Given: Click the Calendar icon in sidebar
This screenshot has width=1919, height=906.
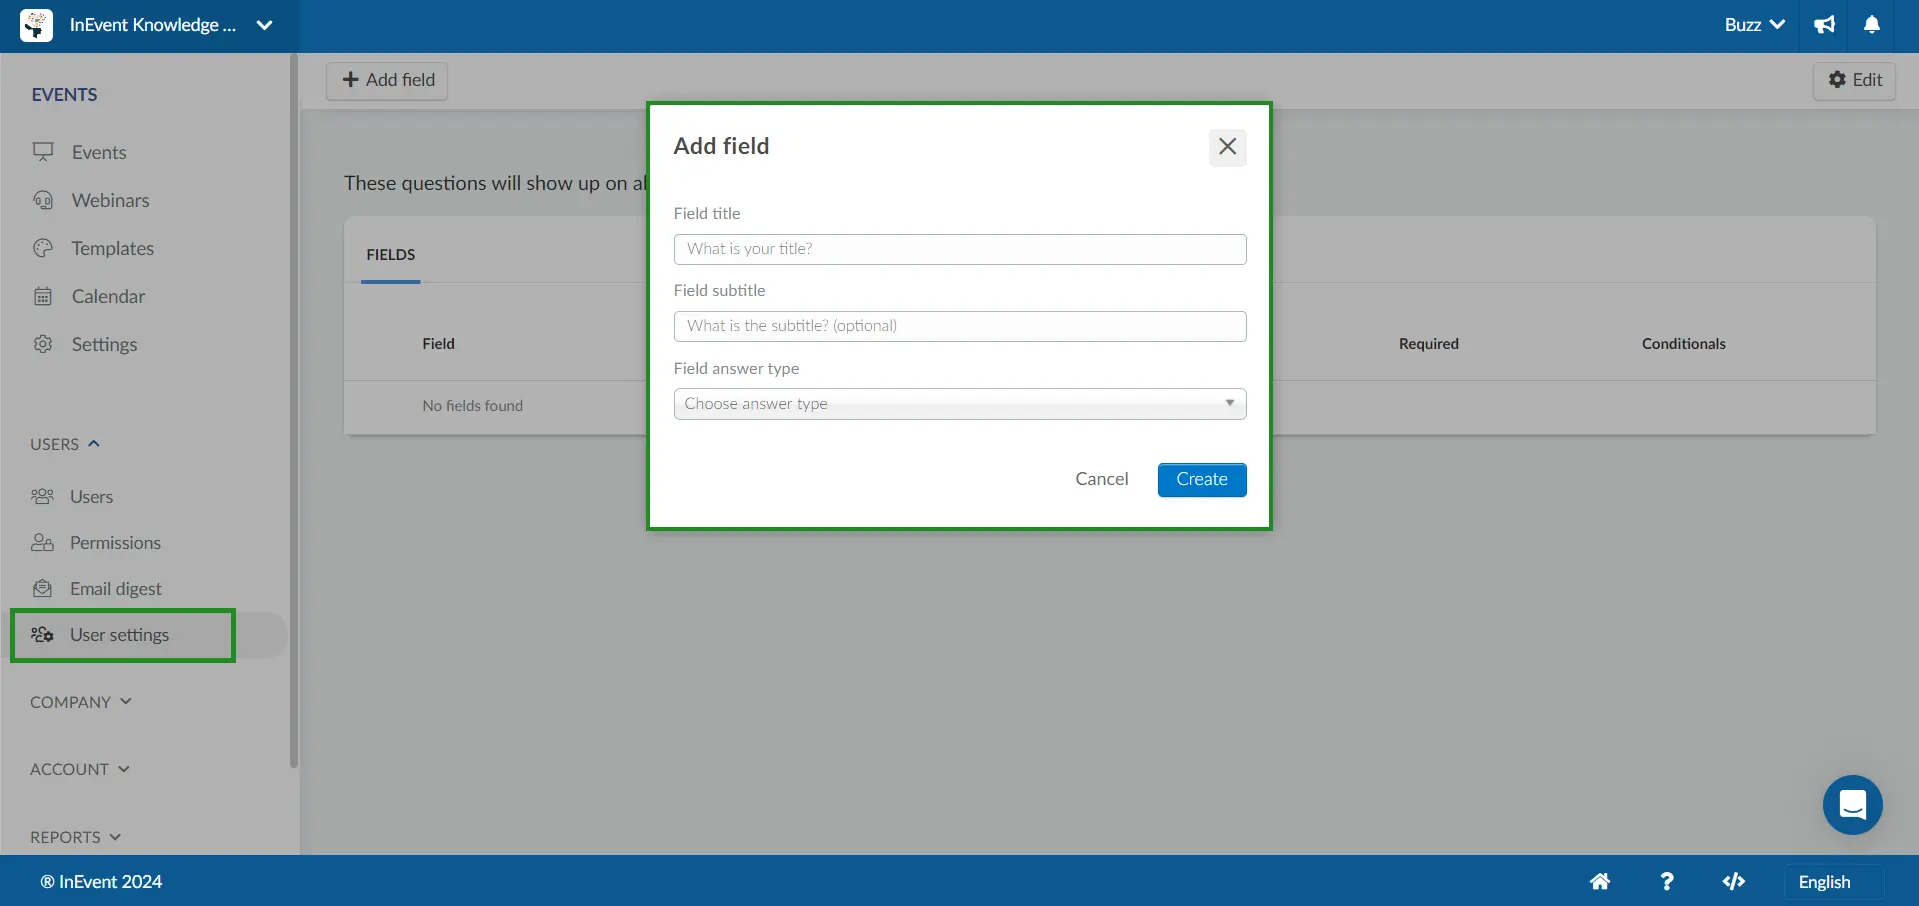Looking at the screenshot, I should [43, 296].
